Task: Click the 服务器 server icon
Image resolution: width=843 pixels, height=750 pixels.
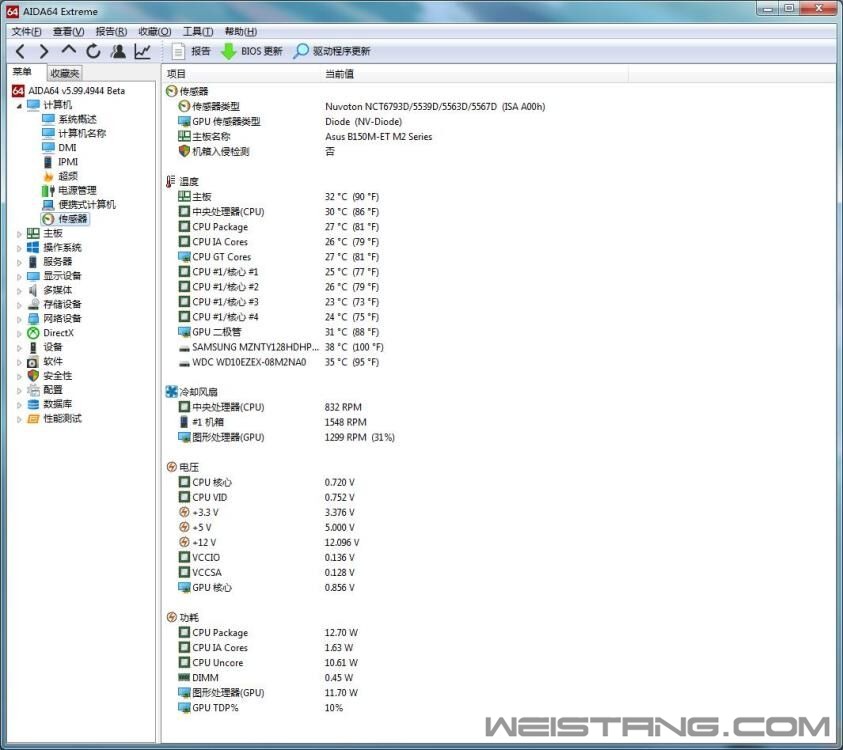Action: pyautogui.click(x=33, y=261)
